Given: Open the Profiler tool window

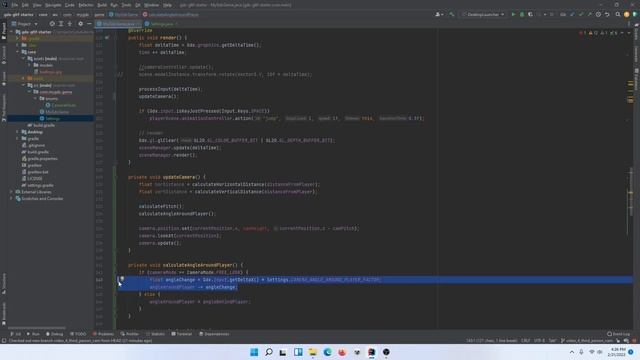Looking at the screenshot, I should [x=130, y=334].
